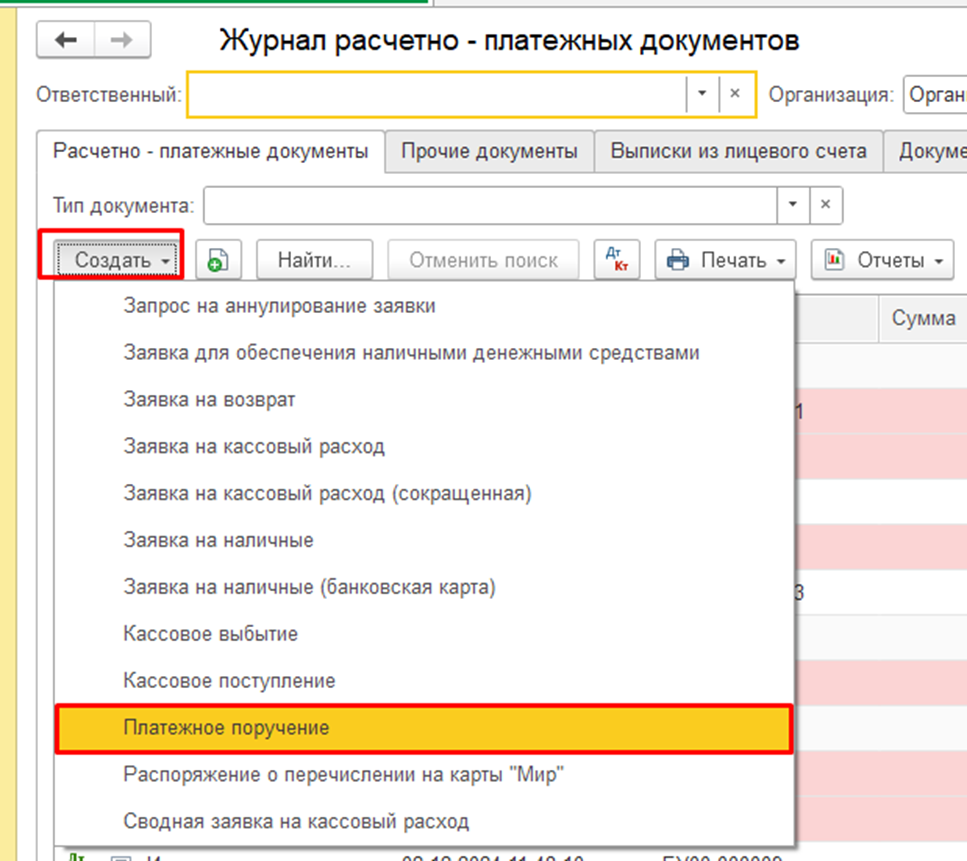Open the Создать dropdown button
This screenshot has height=861, width=967.
[117, 260]
